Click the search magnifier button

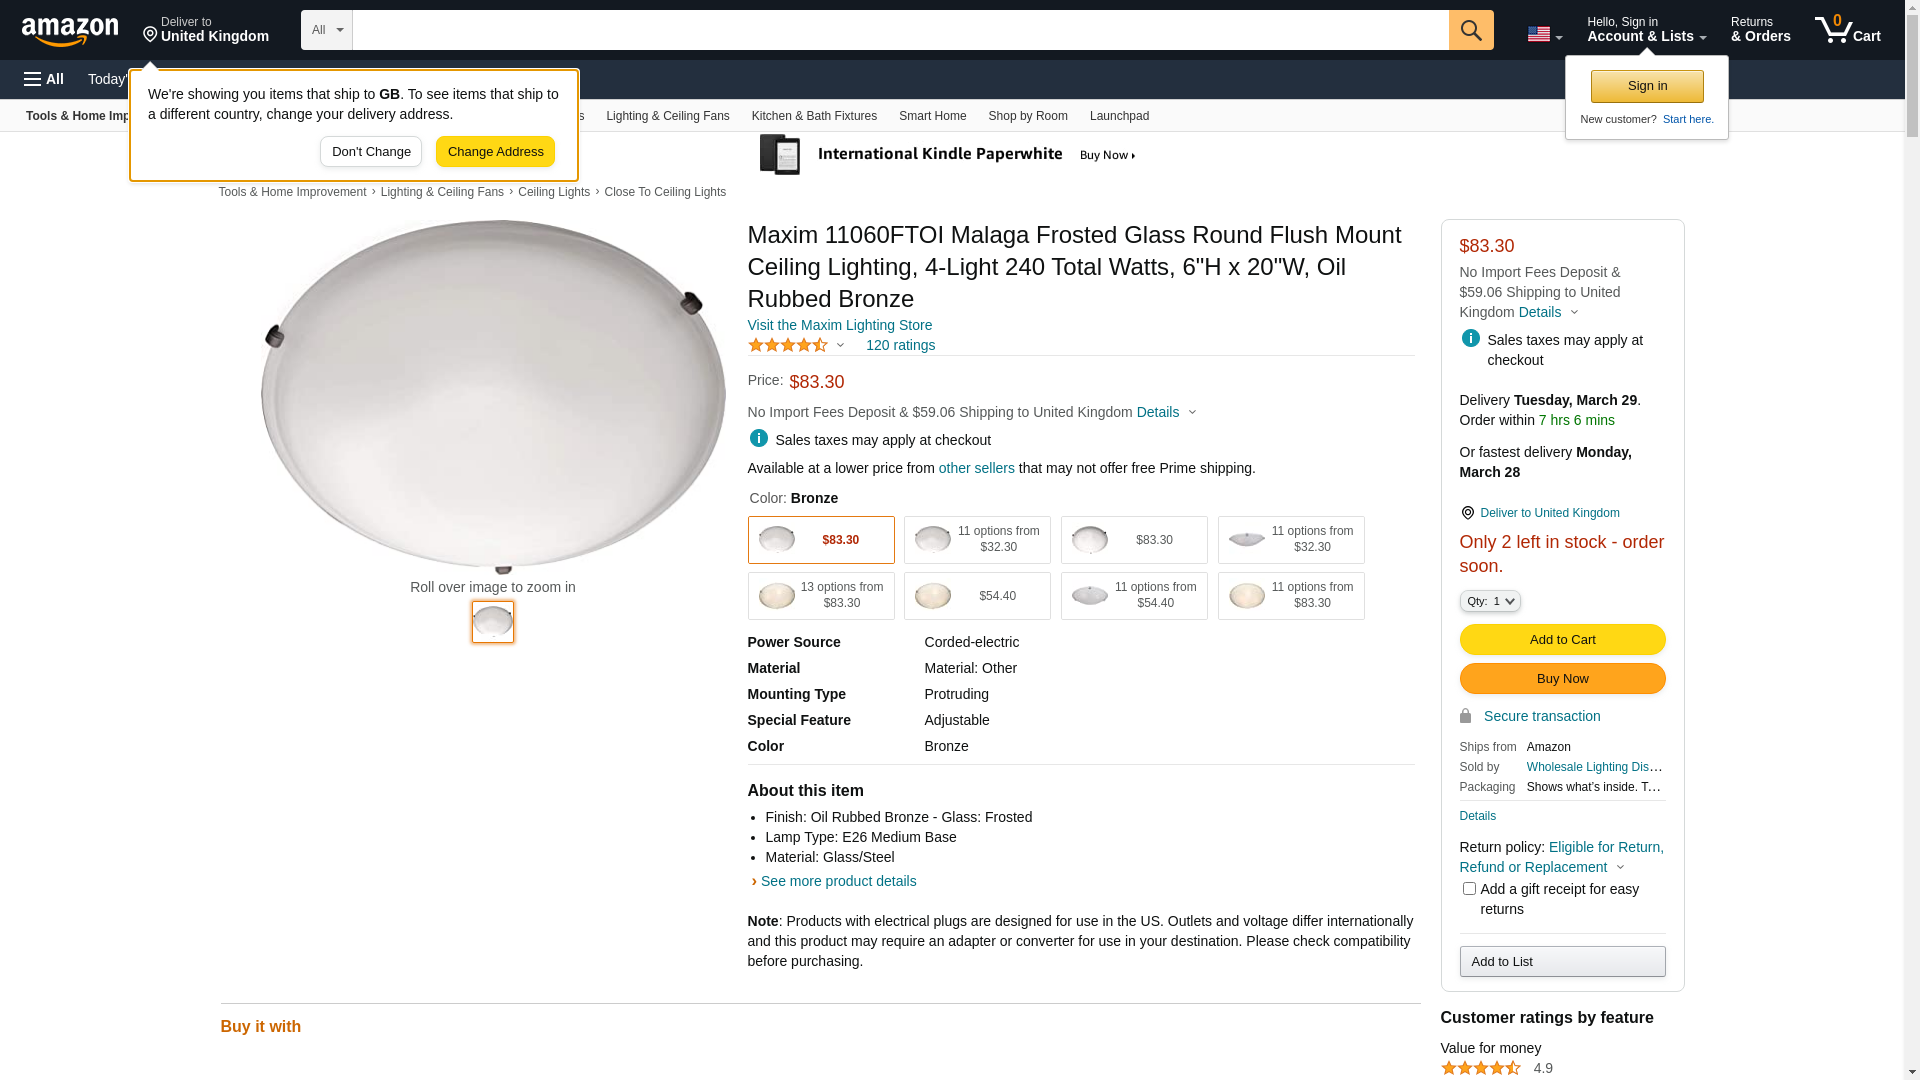click(1471, 30)
